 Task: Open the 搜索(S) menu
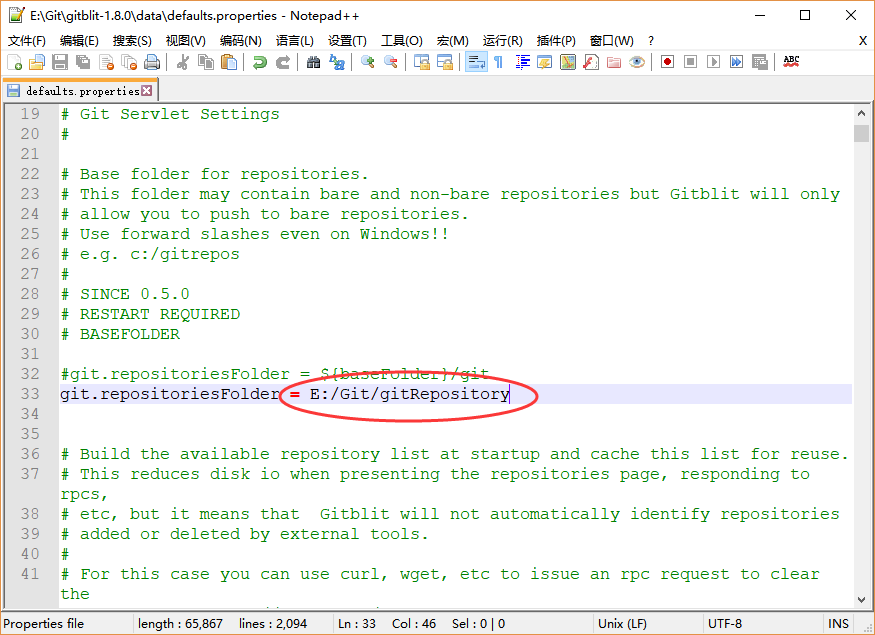point(132,41)
